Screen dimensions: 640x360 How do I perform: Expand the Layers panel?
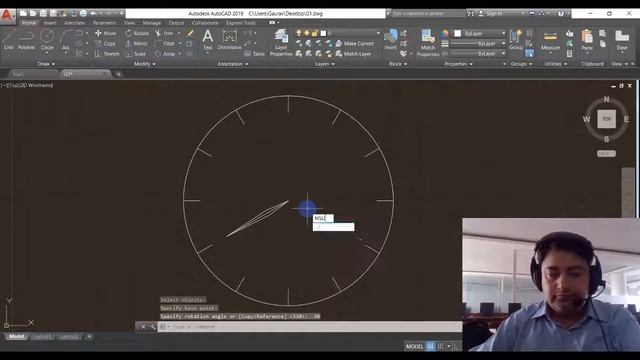click(x=324, y=64)
